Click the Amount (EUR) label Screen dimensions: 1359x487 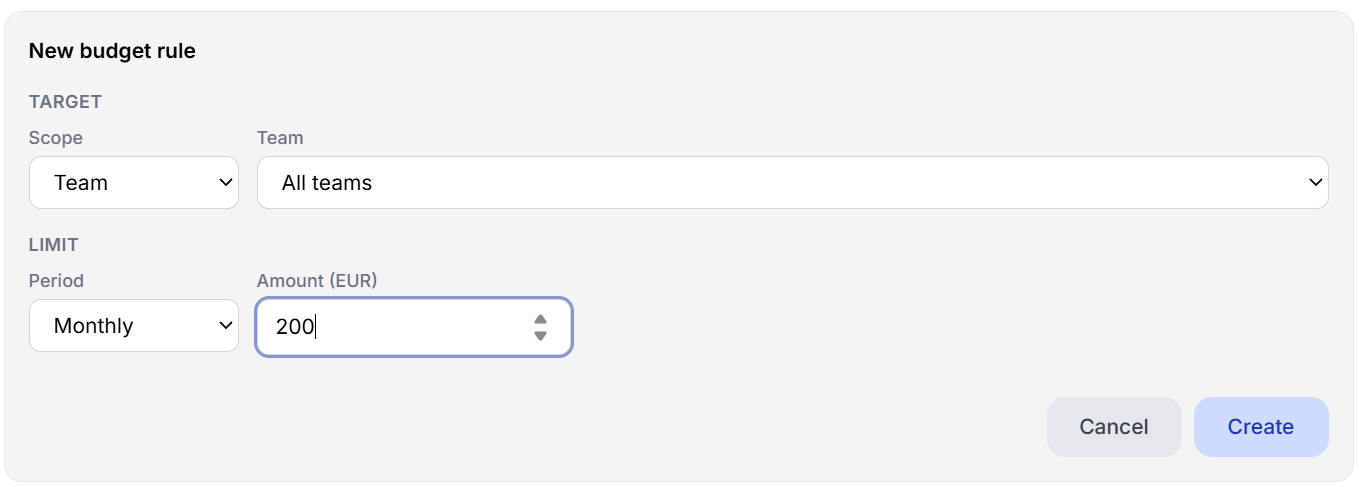317,281
